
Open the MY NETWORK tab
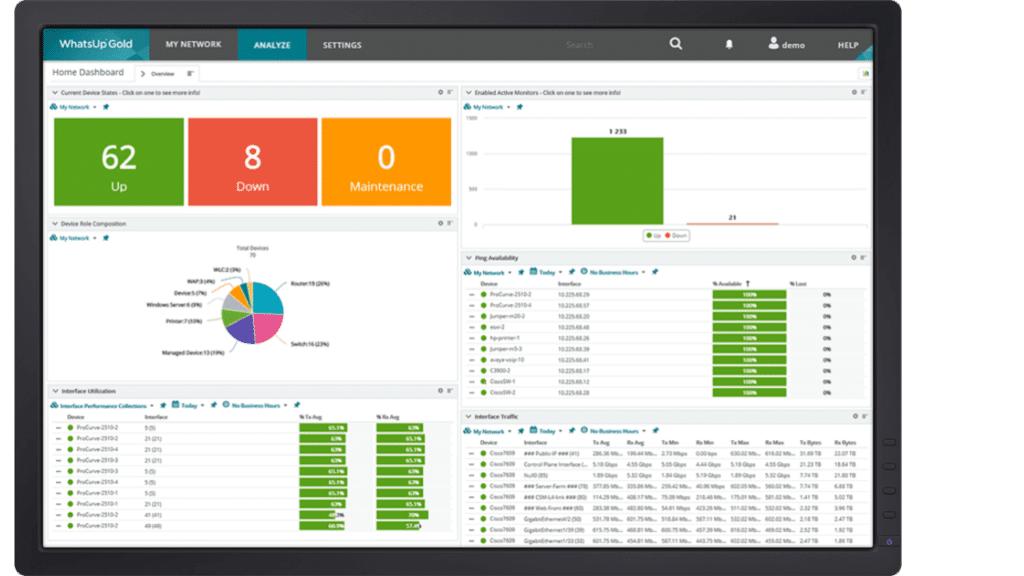[193, 44]
